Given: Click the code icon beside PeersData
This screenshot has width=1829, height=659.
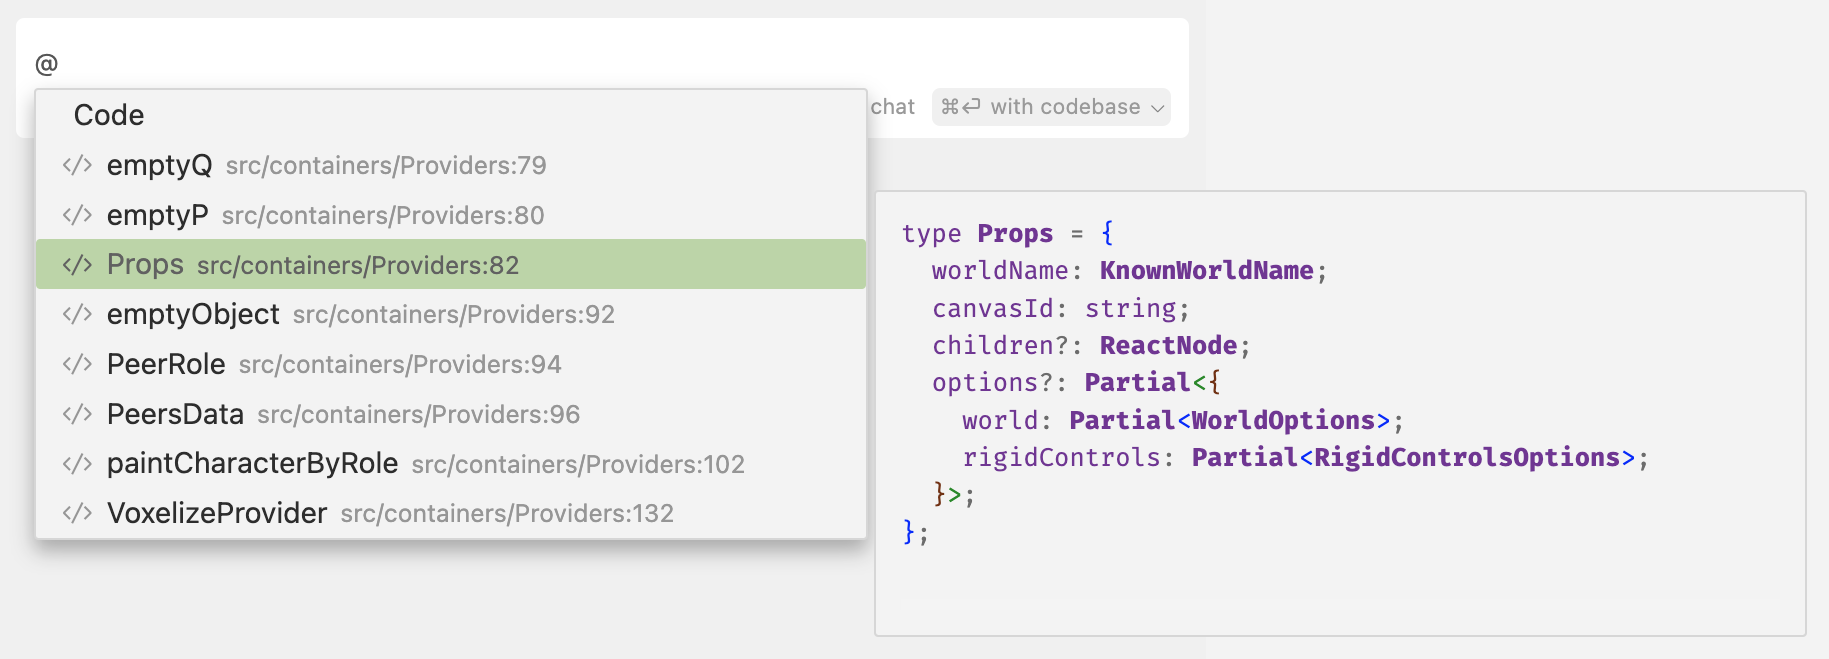Looking at the screenshot, I should pyautogui.click(x=77, y=414).
